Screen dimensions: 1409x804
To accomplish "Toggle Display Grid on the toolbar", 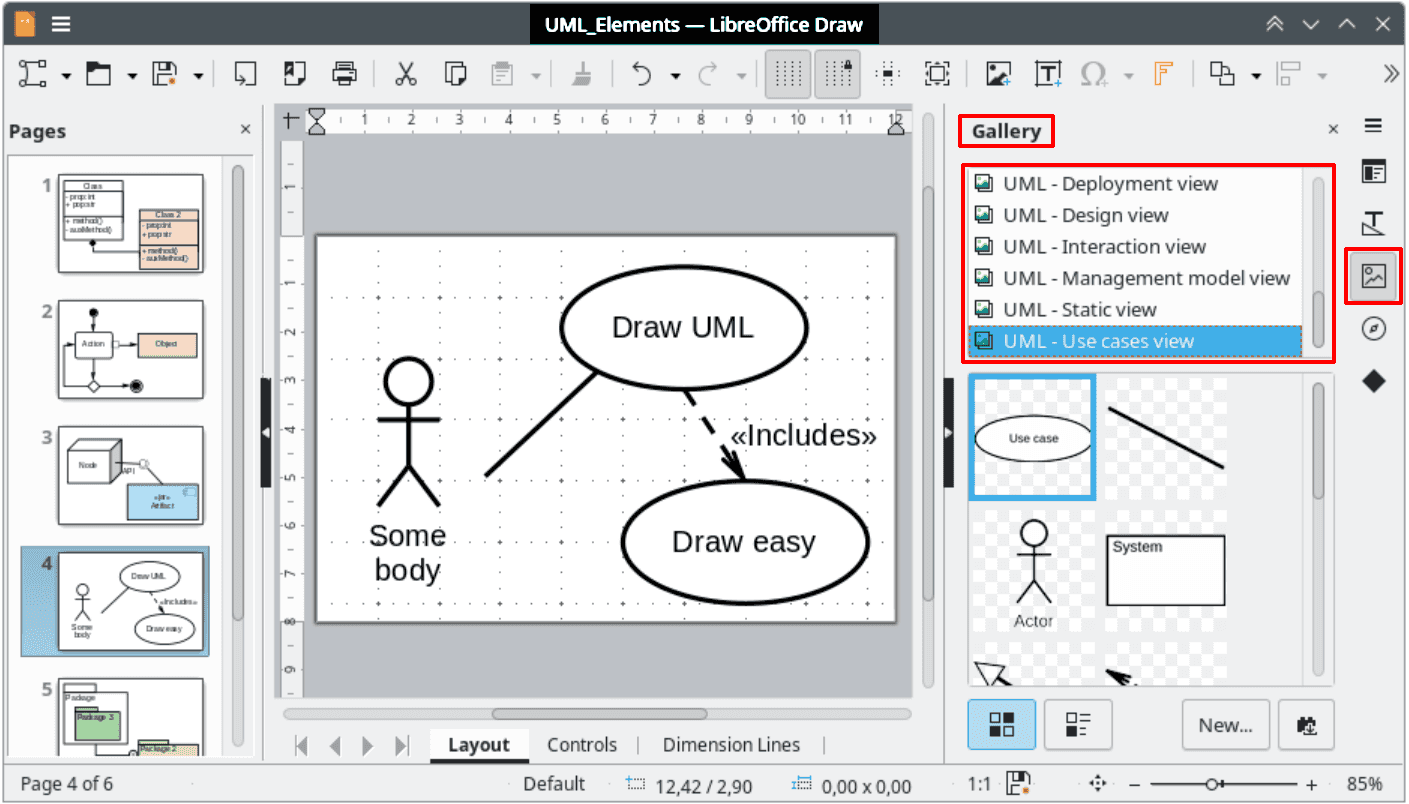I will point(788,73).
